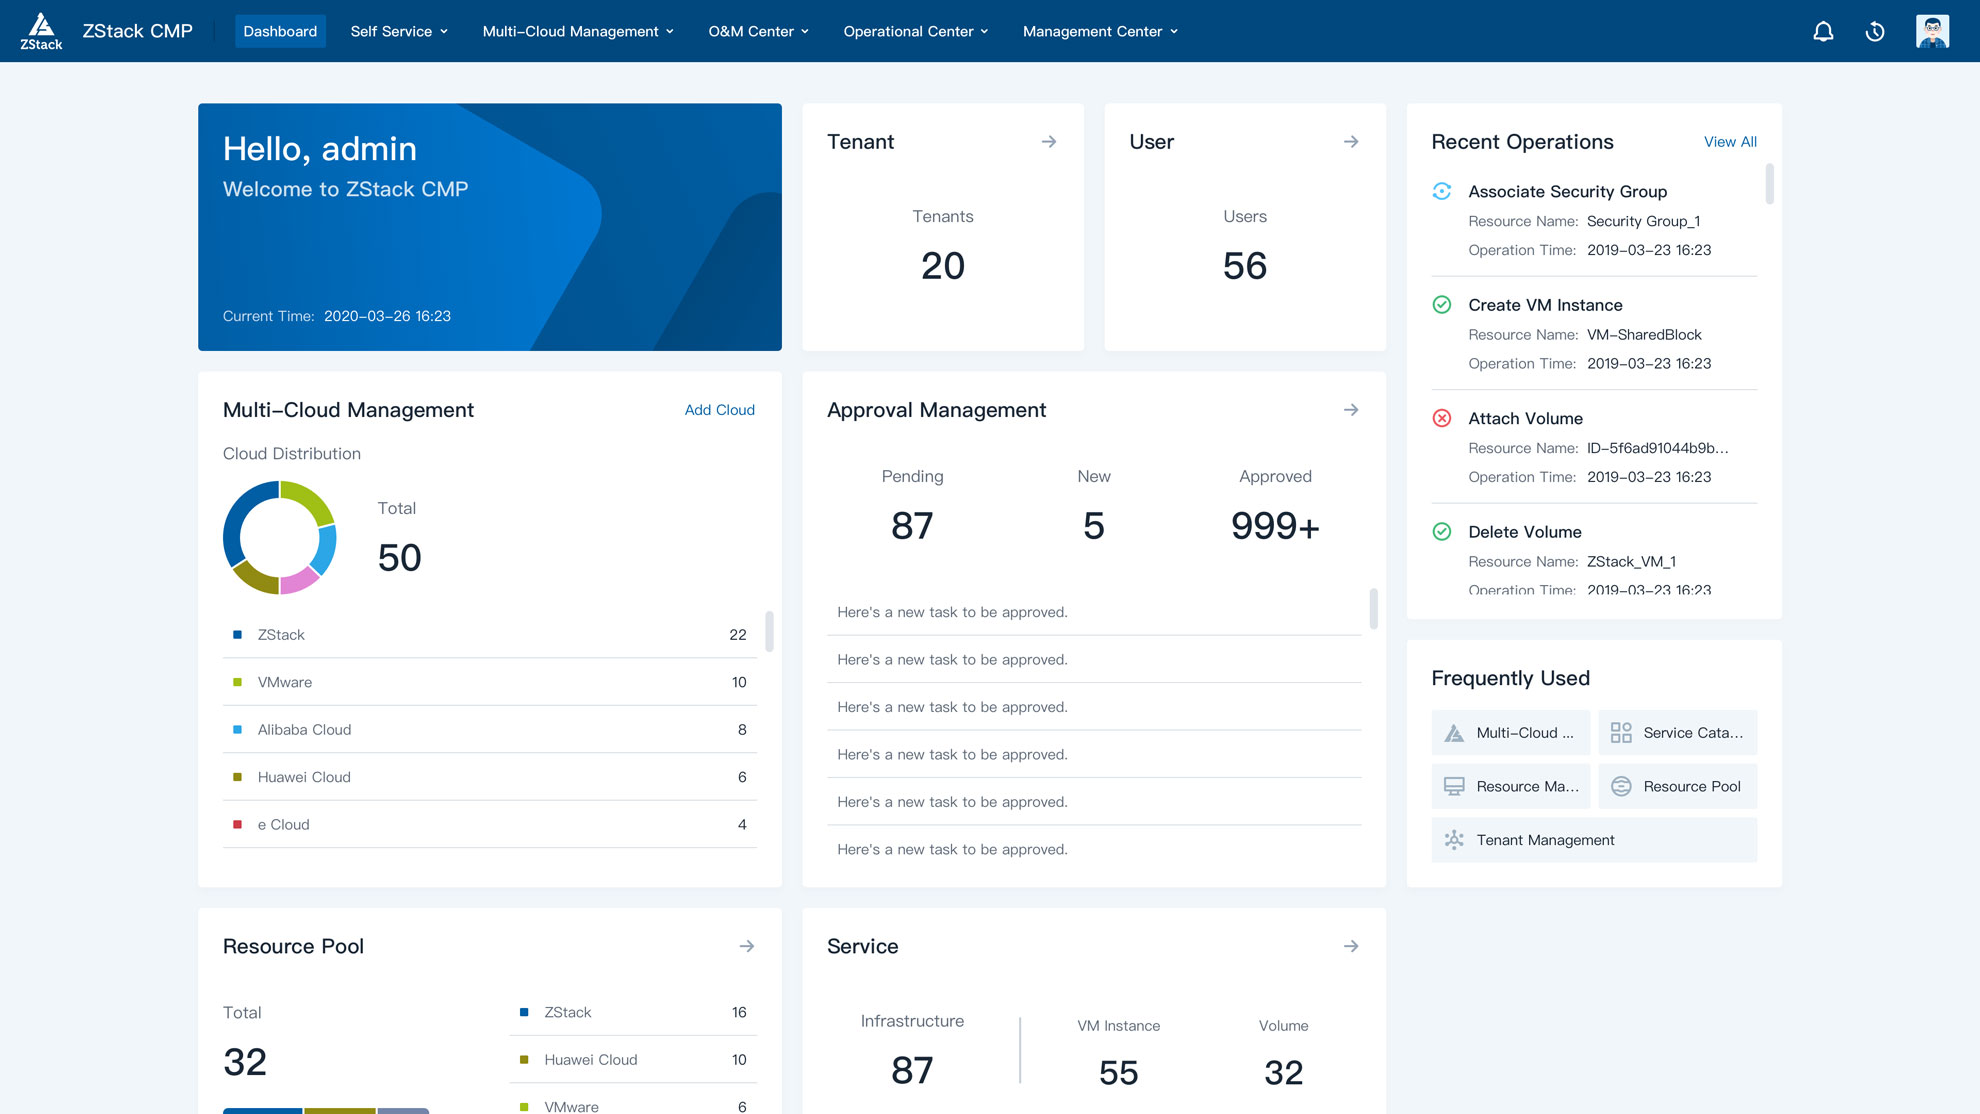This screenshot has width=1980, height=1114.
Task: Click the Multi-Cloud shortcut icon
Action: (1454, 733)
